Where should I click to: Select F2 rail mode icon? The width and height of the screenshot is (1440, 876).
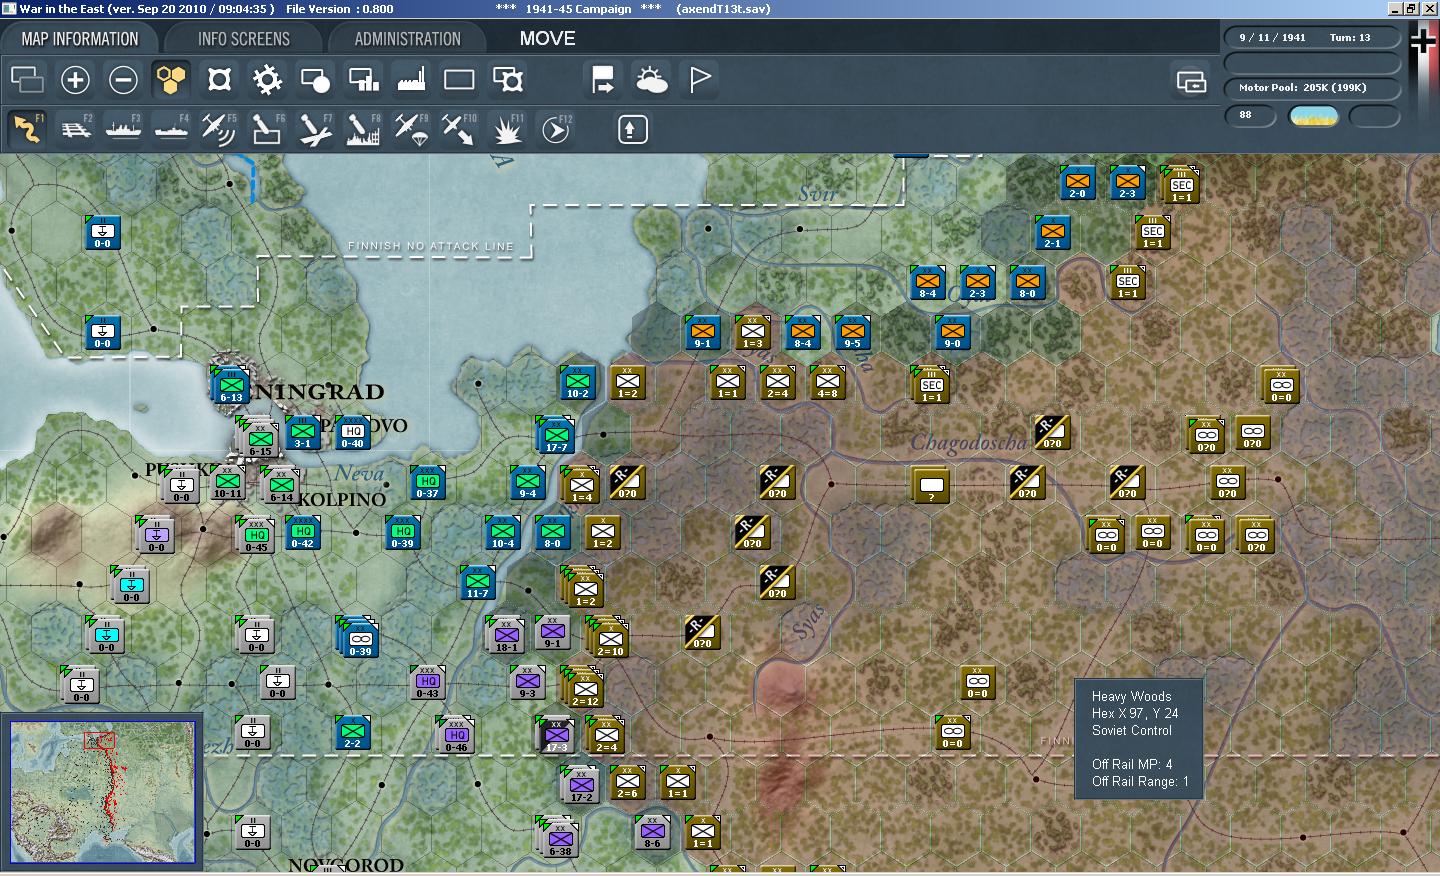click(x=75, y=129)
